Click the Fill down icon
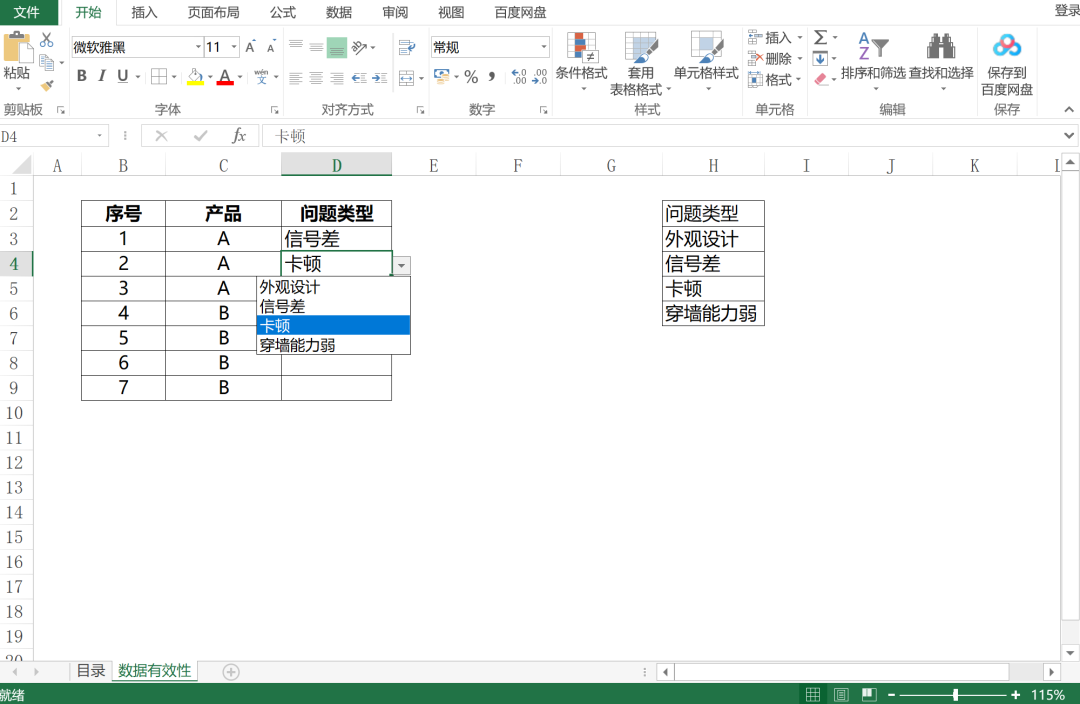The width and height of the screenshot is (1080, 704). pyautogui.click(x=820, y=59)
